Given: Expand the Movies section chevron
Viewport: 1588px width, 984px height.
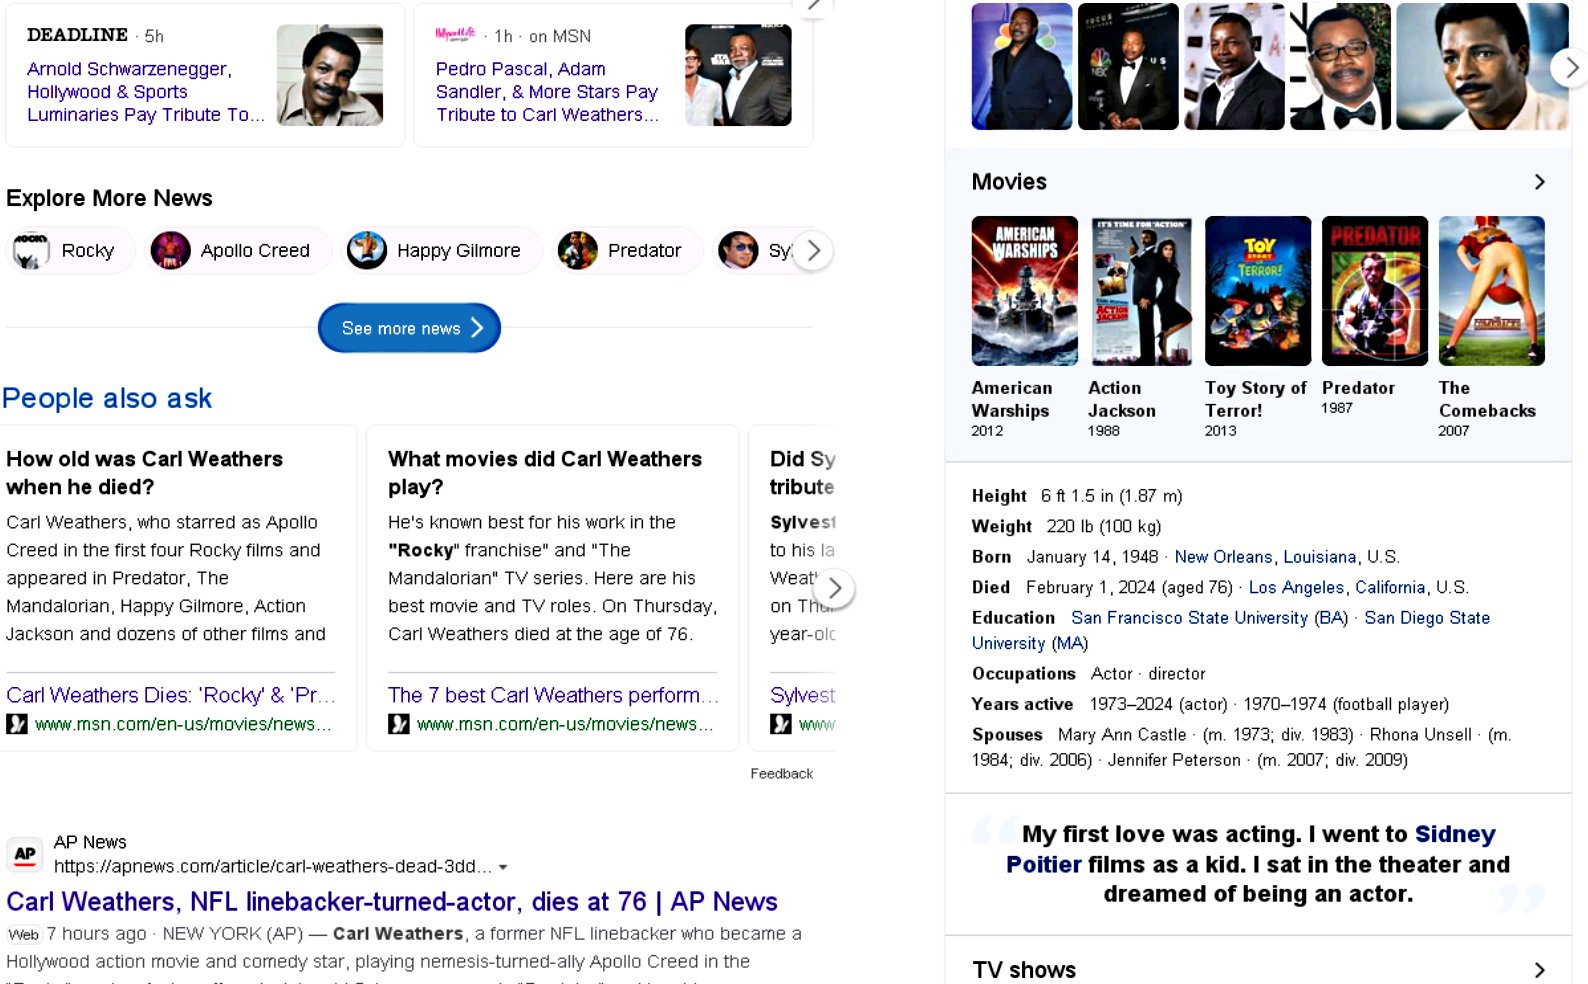Looking at the screenshot, I should pos(1539,182).
